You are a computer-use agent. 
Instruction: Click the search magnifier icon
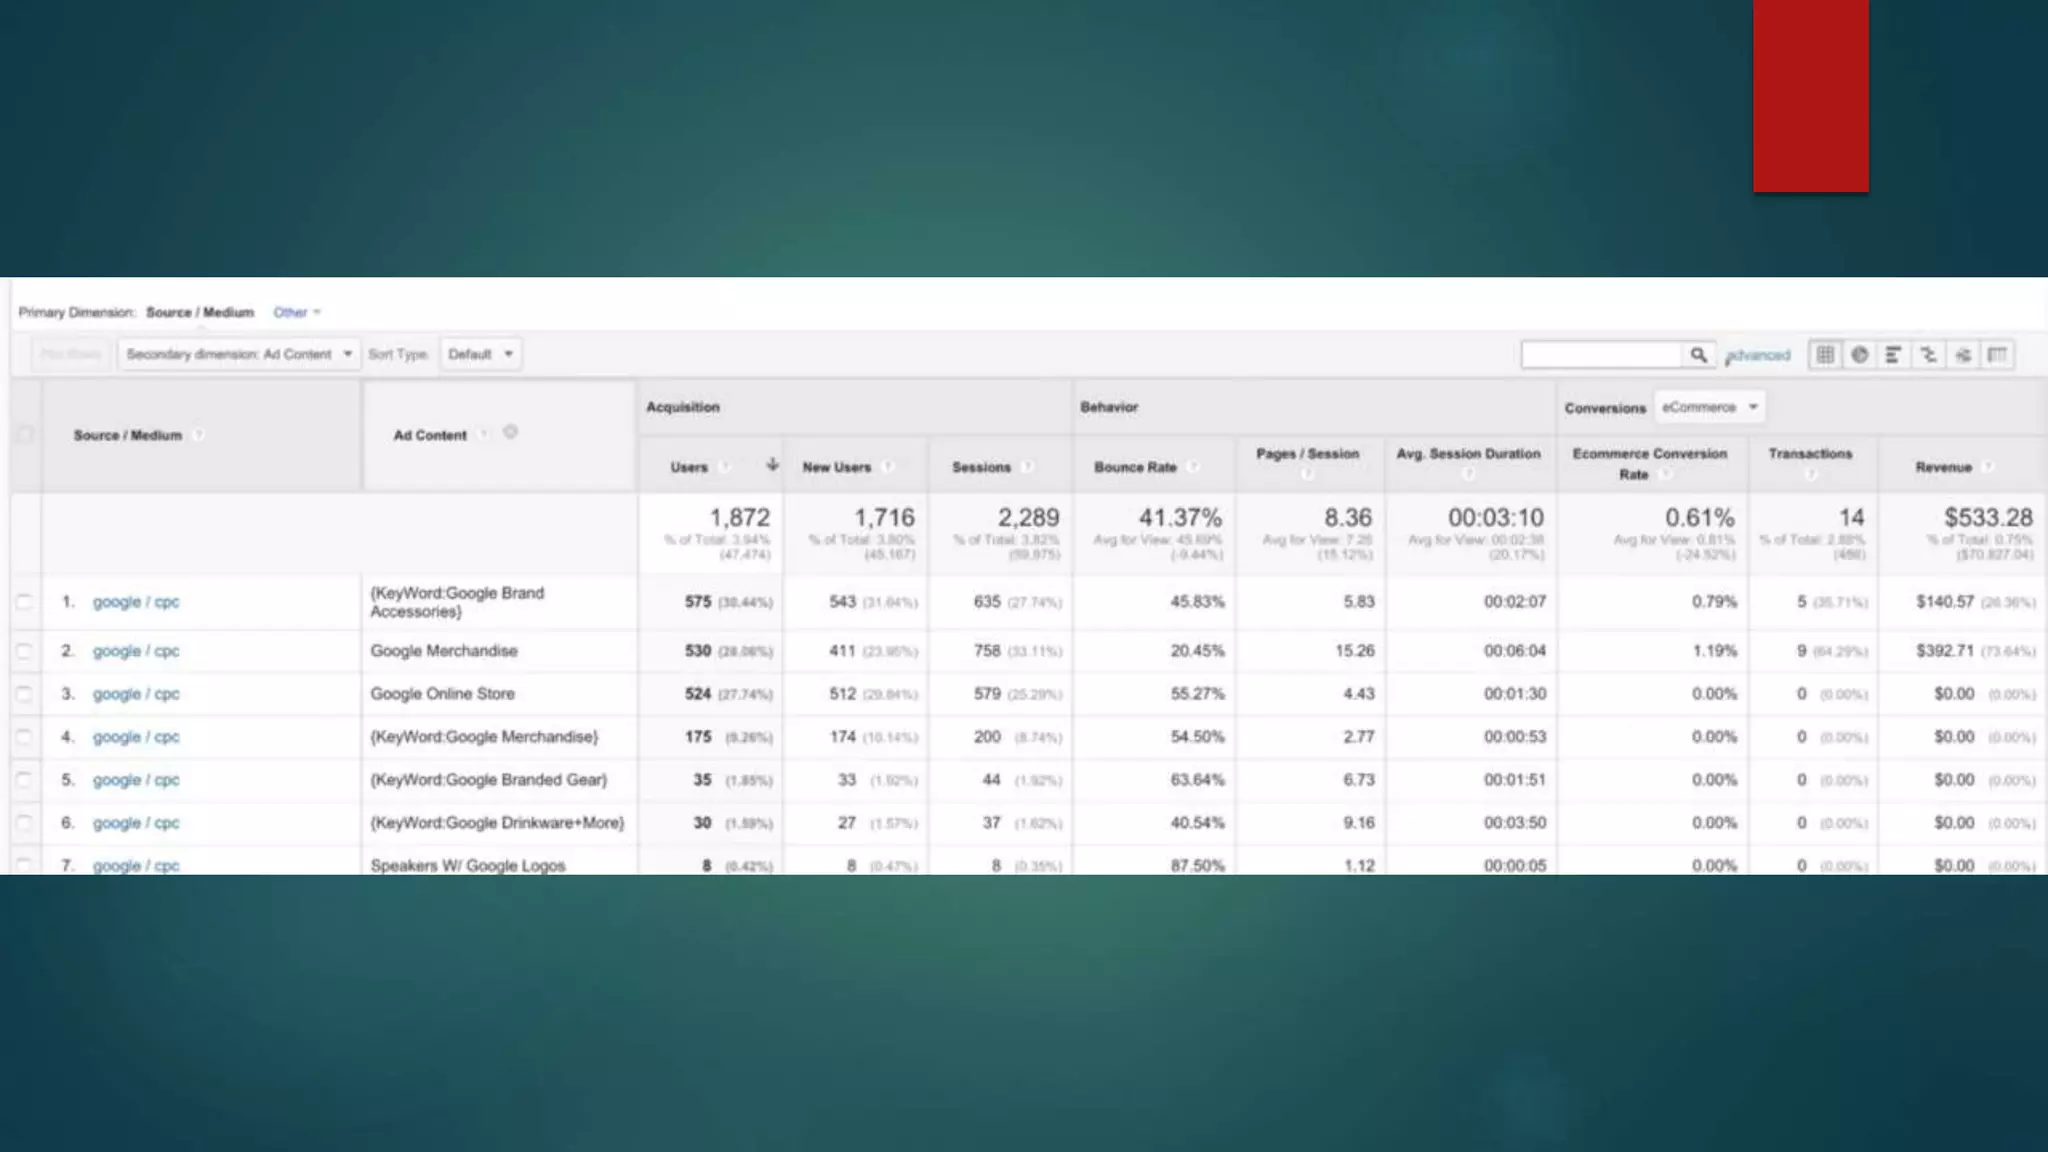1698,355
